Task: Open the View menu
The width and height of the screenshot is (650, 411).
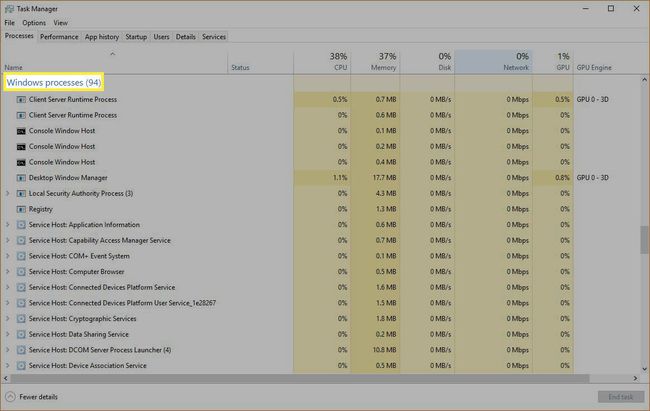Action: (x=61, y=23)
